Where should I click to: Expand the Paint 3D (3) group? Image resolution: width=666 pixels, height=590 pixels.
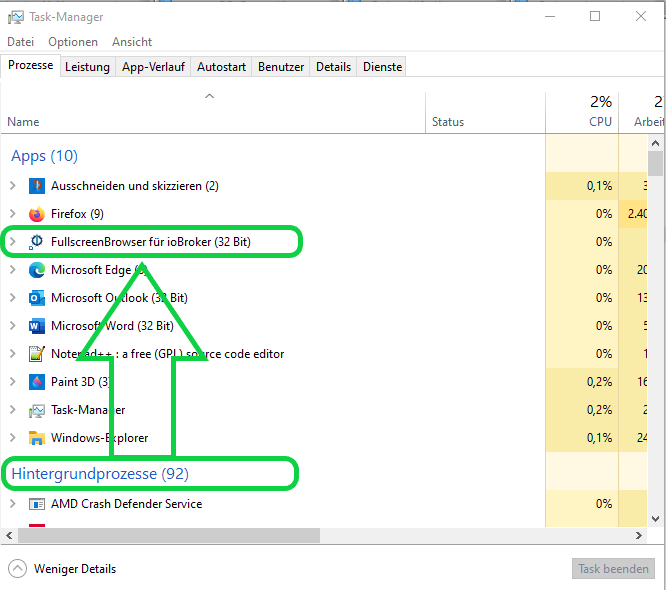click(13, 382)
